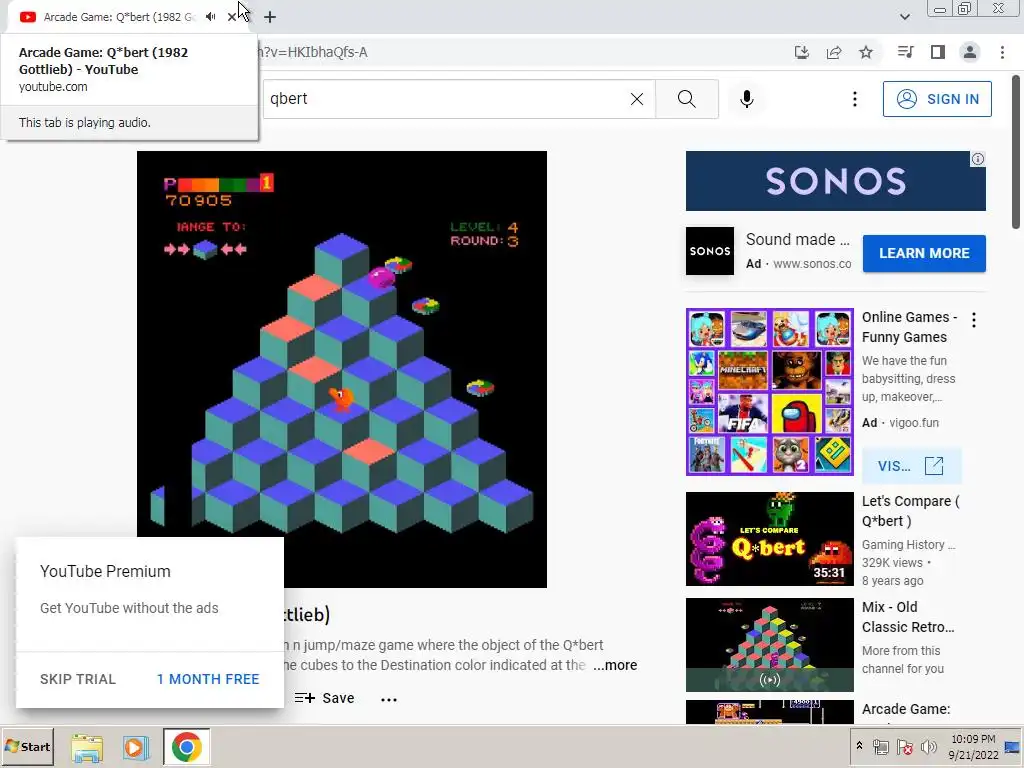This screenshot has width=1024, height=768.
Task: Open the YouTube settings three-dot menu
Action: coord(854,99)
